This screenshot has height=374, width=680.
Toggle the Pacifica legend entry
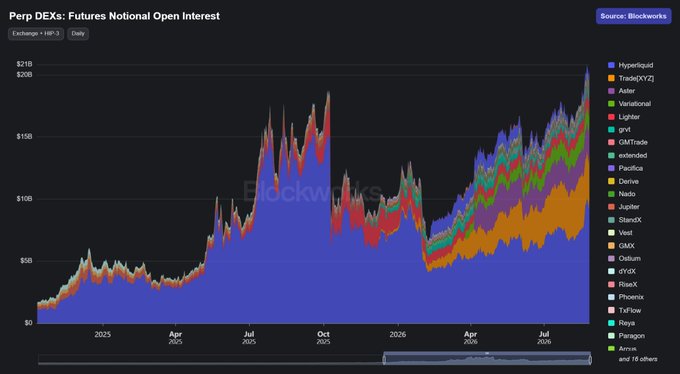[x=626, y=168]
